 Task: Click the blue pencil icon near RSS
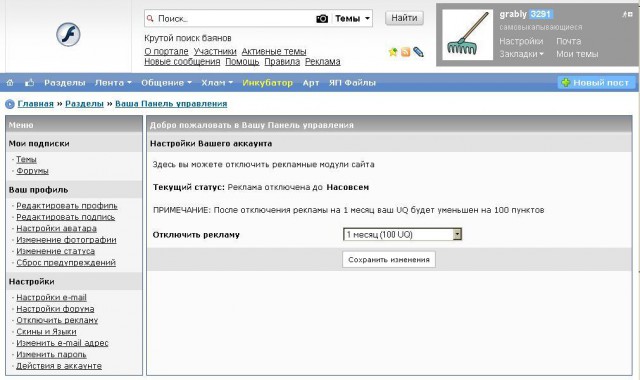coord(418,52)
